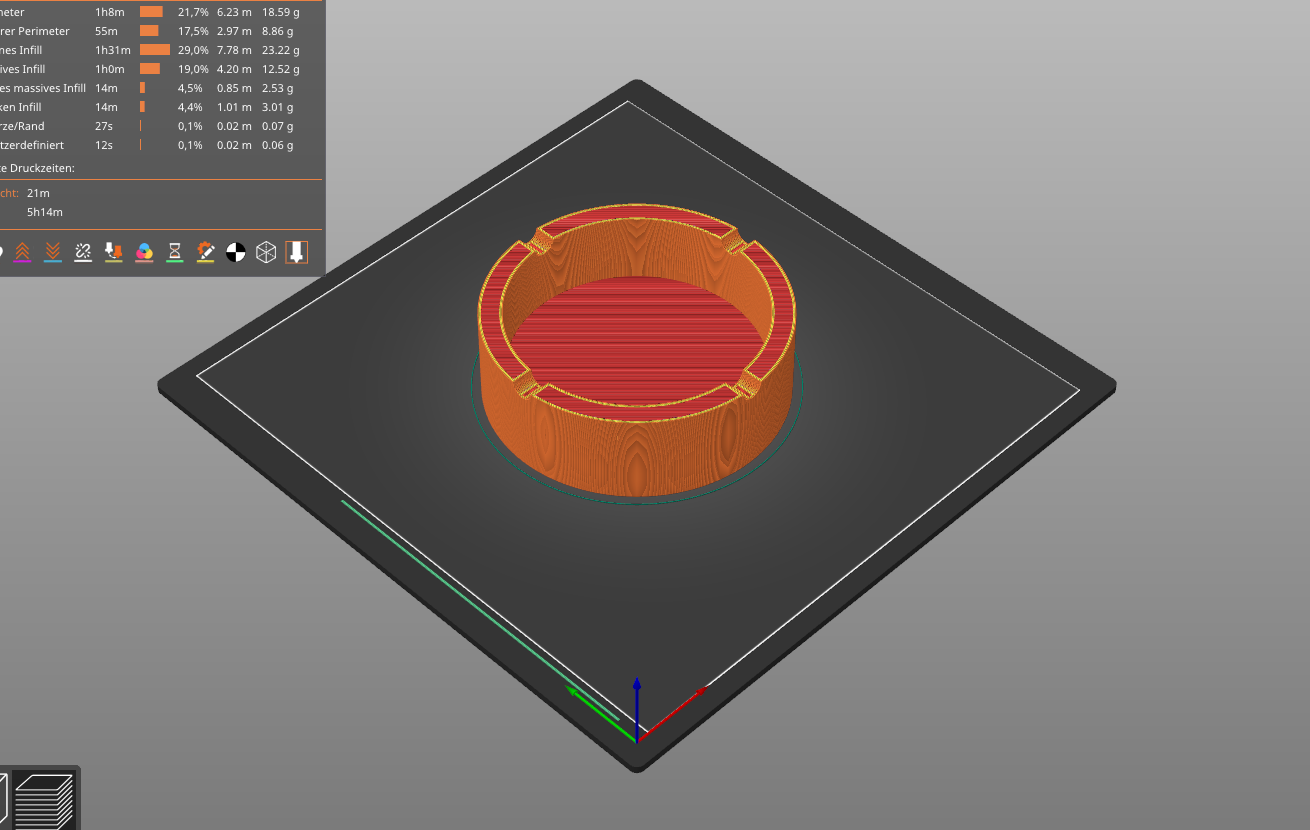
Task: Toggle print pauses hourglass icon
Action: tap(174, 252)
